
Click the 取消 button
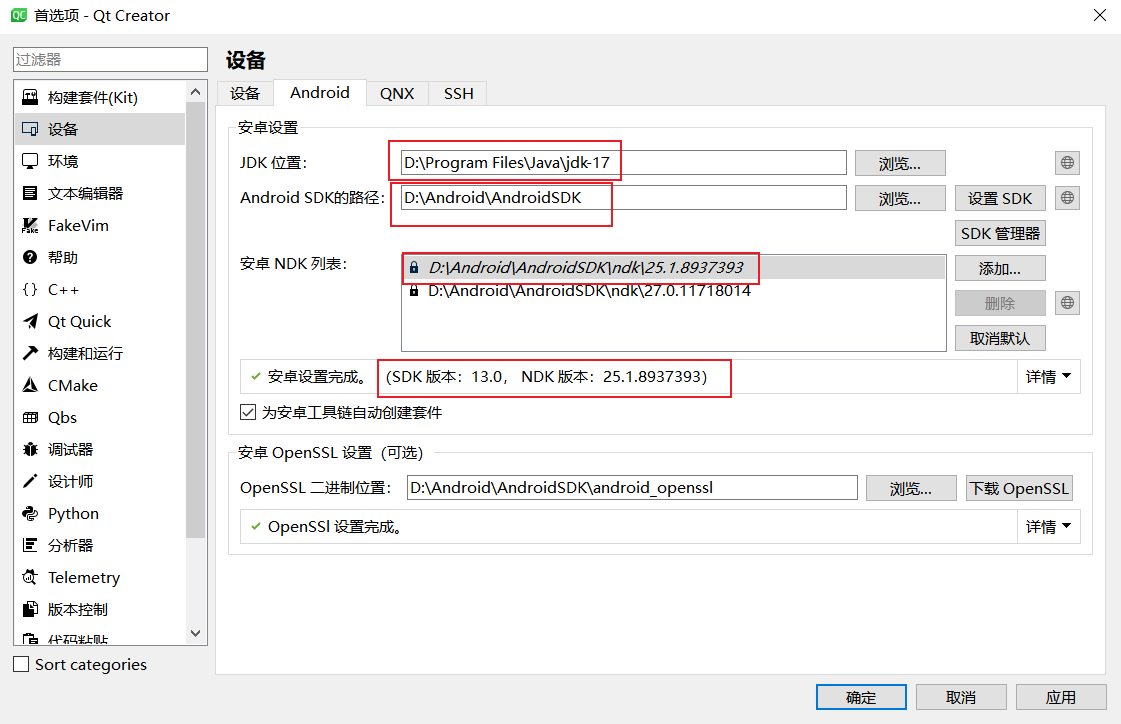click(x=961, y=697)
